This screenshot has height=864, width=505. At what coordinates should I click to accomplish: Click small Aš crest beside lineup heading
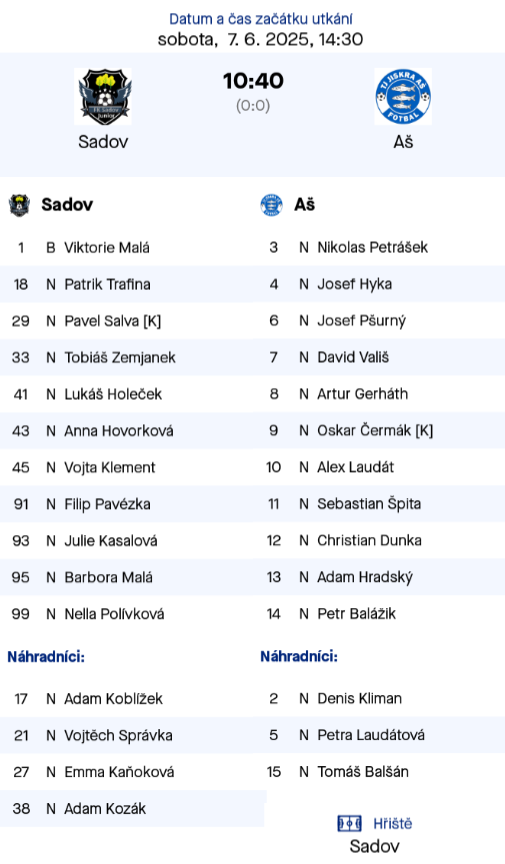271,205
